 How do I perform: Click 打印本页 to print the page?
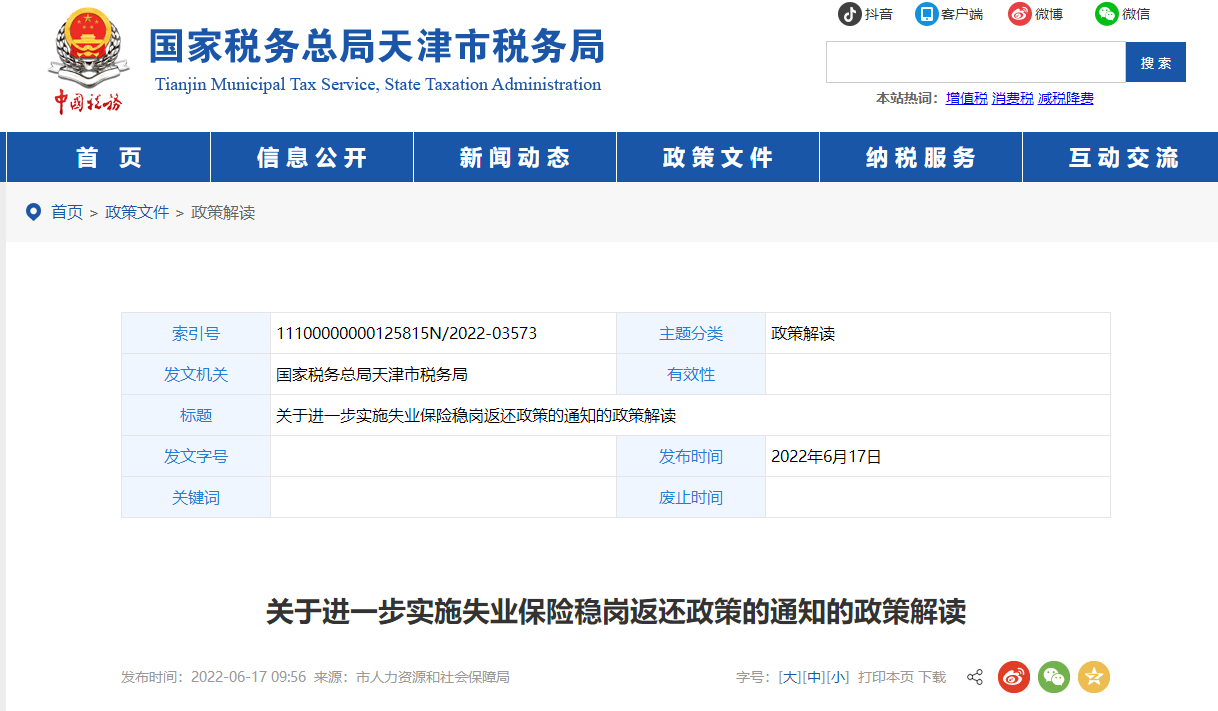tap(886, 677)
